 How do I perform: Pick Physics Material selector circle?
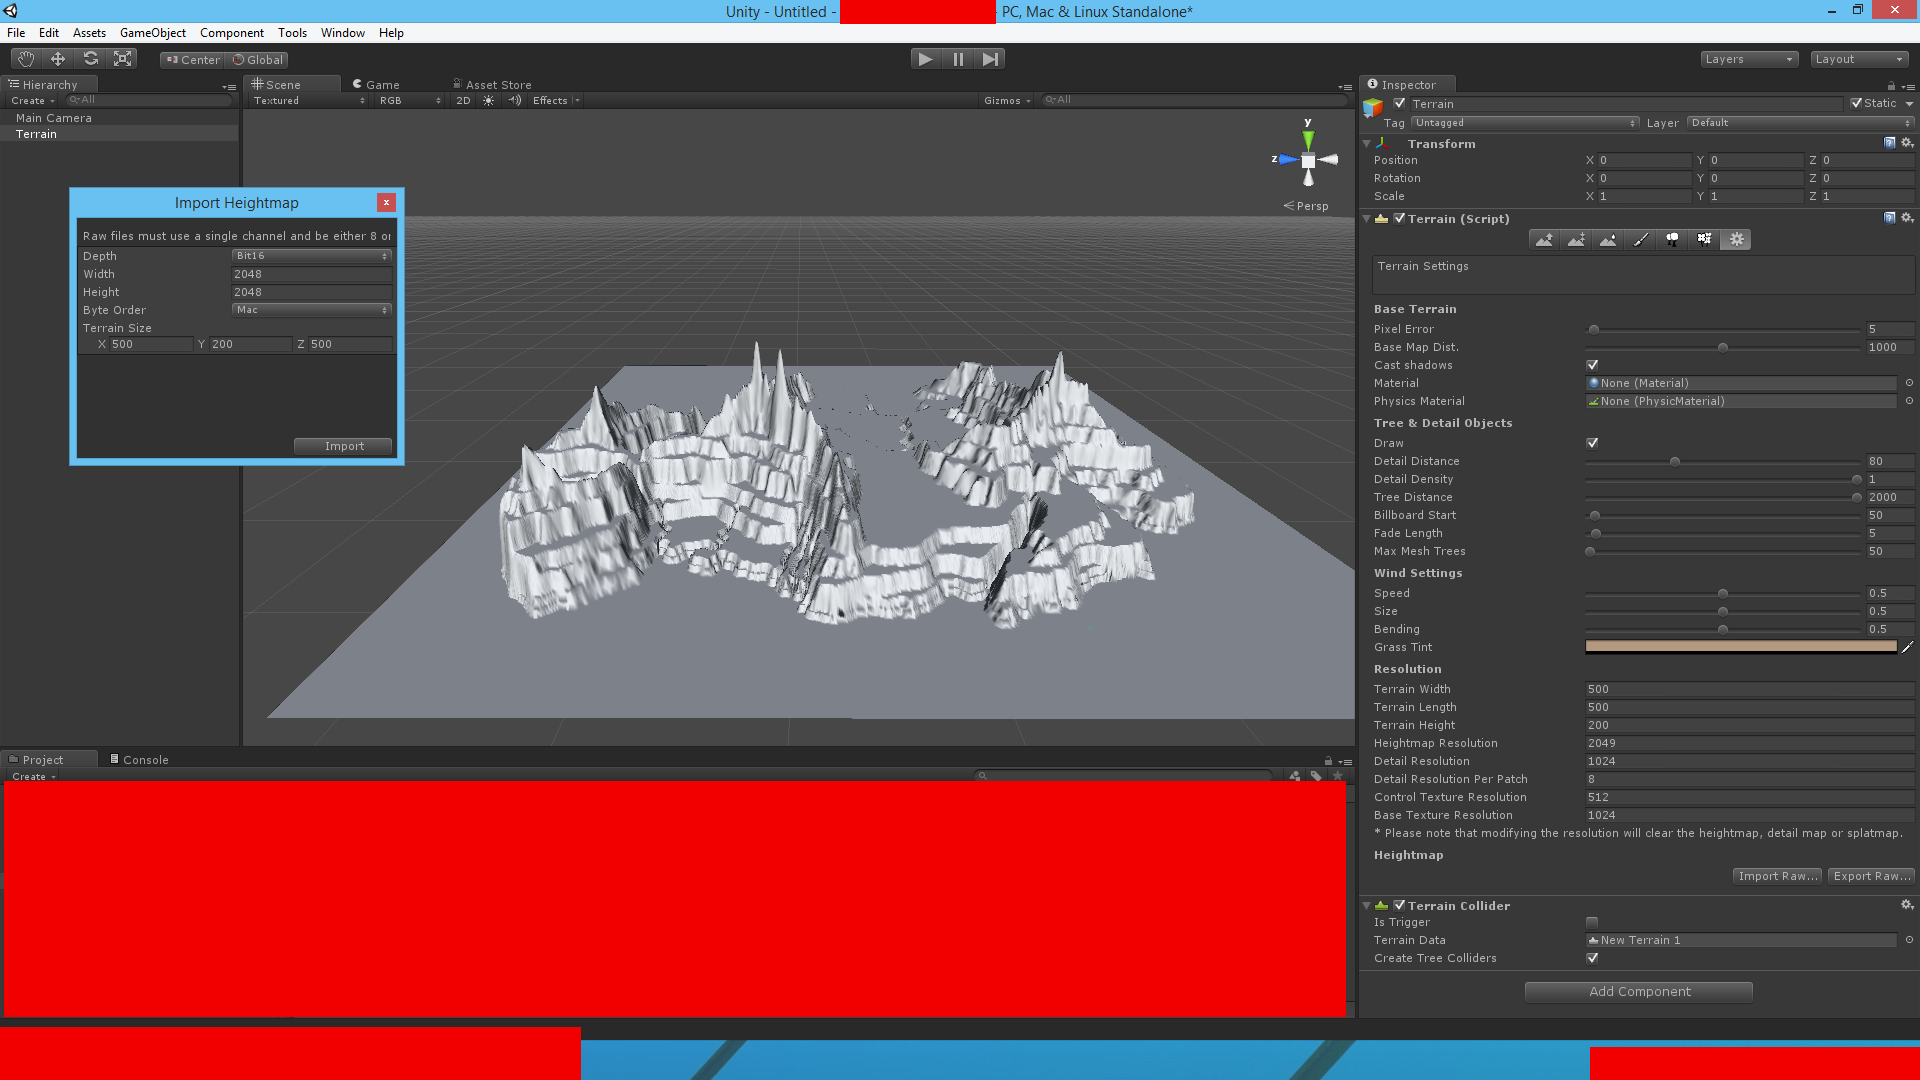click(x=1909, y=401)
